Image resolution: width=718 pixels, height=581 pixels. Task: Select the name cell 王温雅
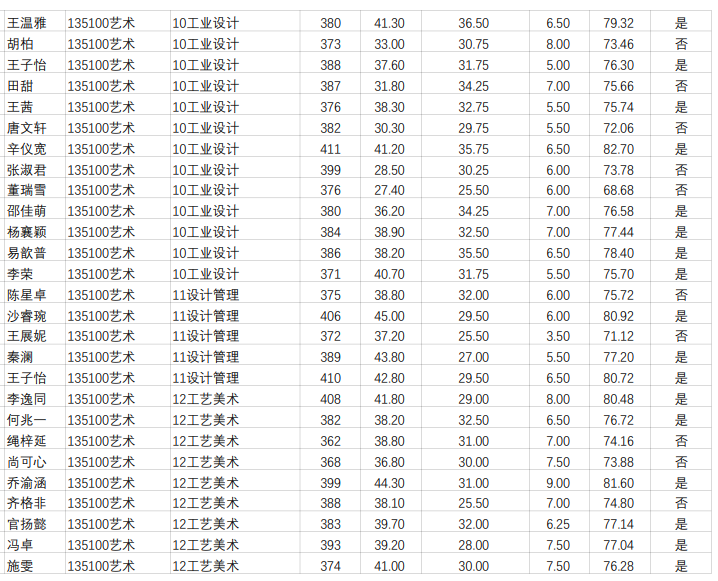point(27,23)
